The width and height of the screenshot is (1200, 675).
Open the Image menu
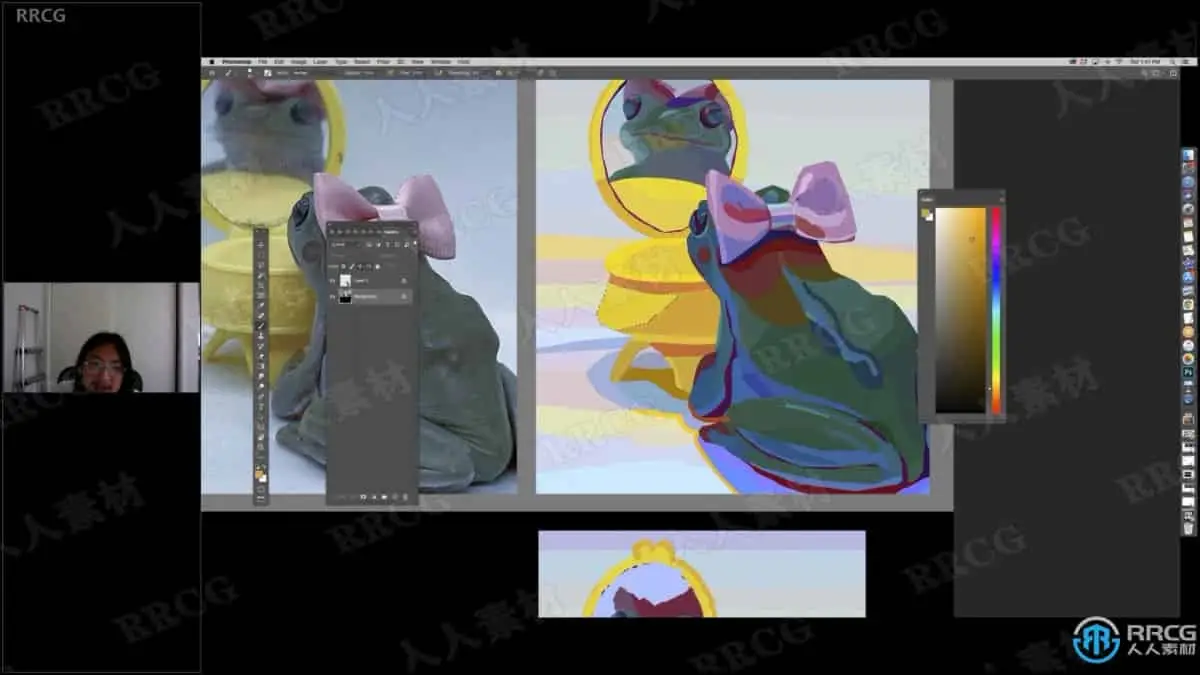tap(299, 62)
